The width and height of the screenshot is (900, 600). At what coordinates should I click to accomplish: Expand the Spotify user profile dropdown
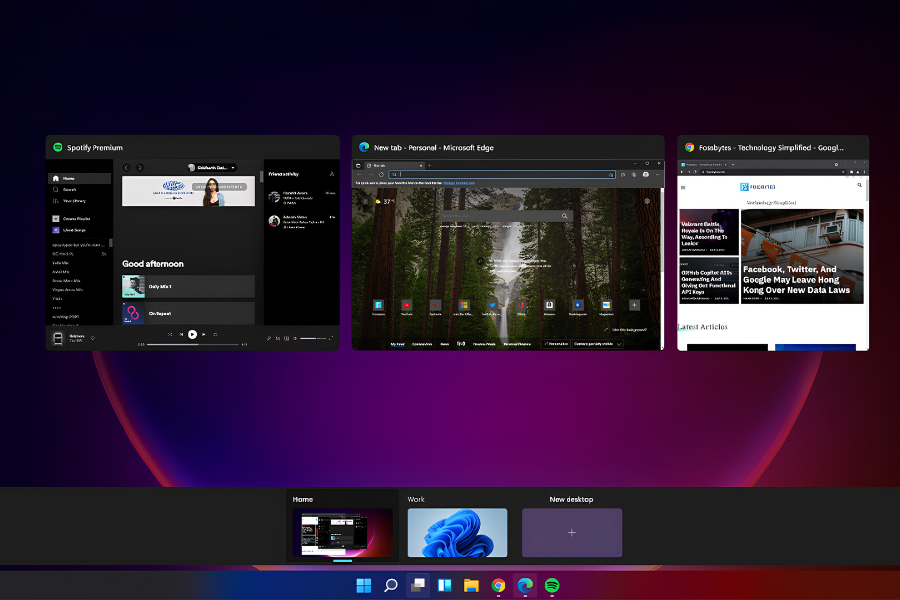(212, 168)
